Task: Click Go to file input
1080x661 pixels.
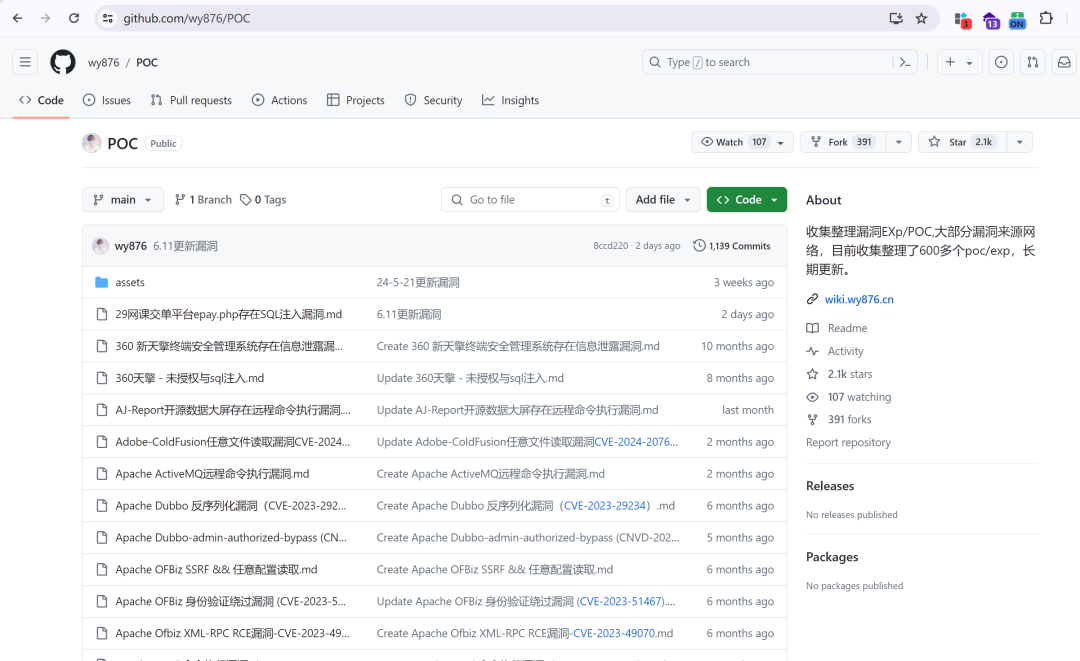Action: coord(530,200)
